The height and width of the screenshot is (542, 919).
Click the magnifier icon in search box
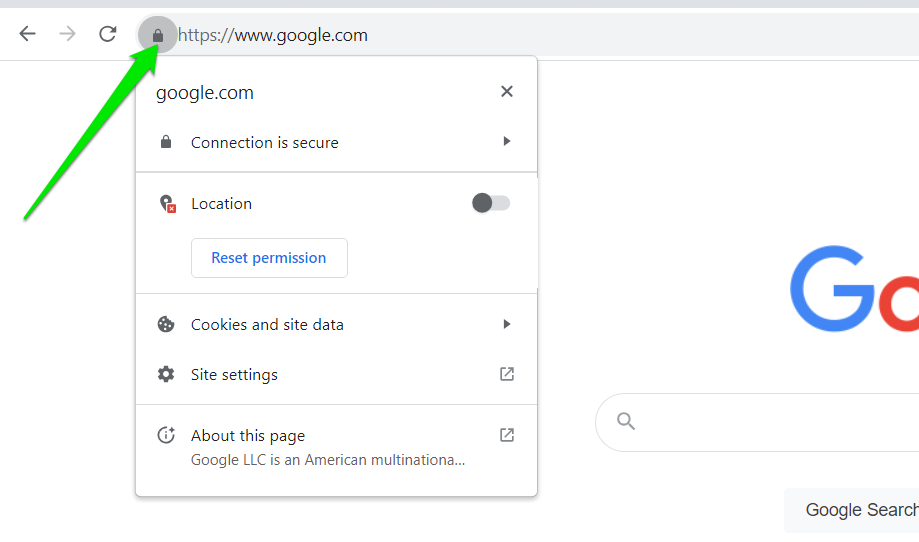point(626,421)
